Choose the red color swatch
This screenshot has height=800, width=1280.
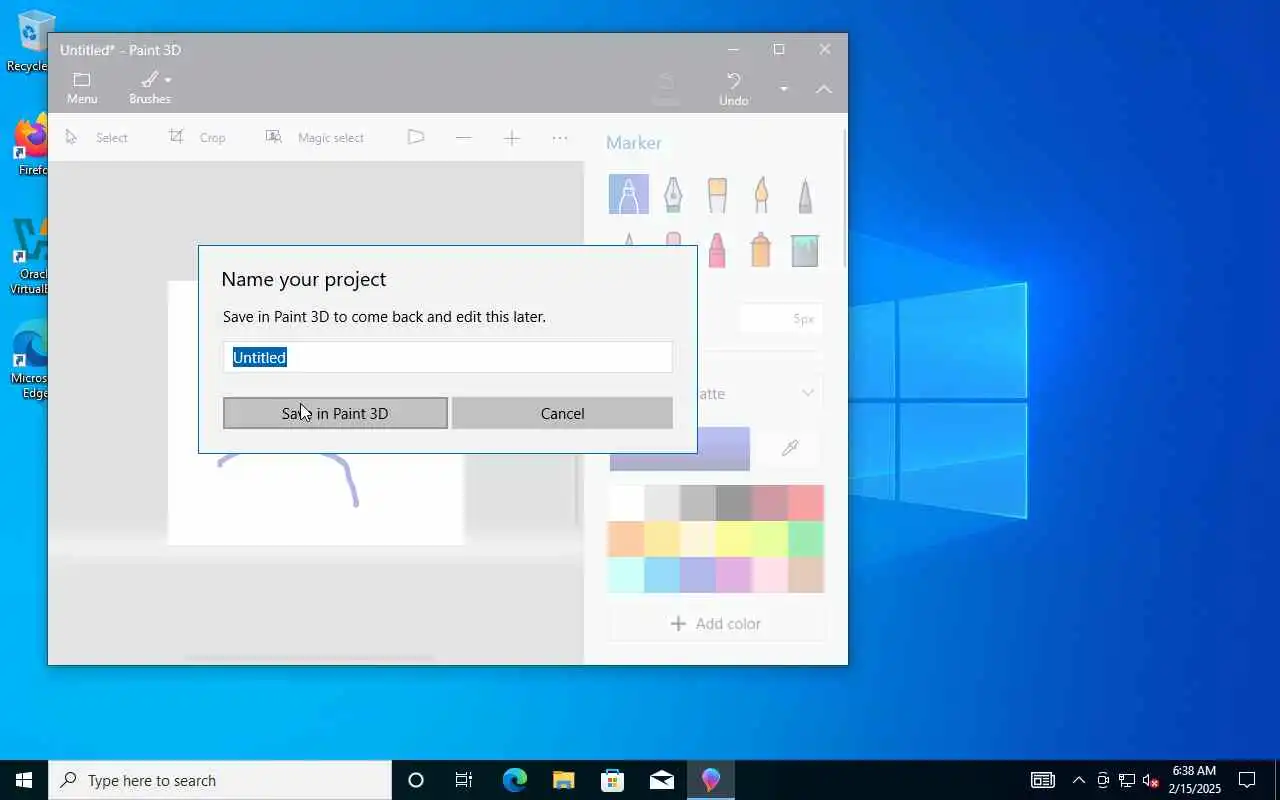click(x=806, y=503)
